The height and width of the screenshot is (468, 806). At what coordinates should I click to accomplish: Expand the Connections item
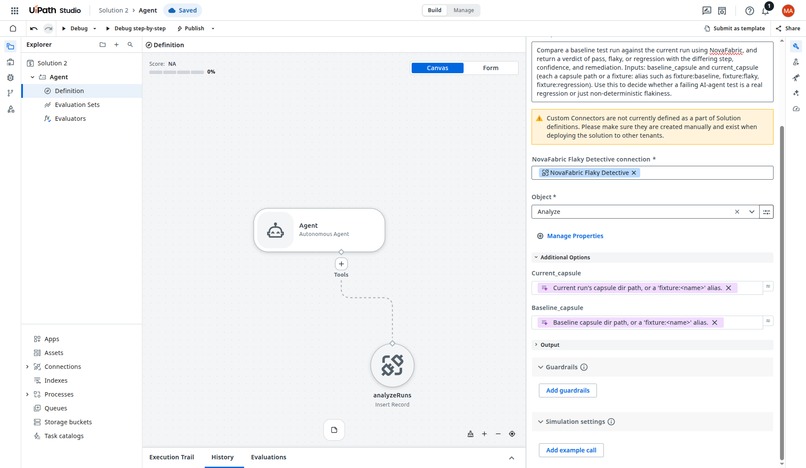27,367
